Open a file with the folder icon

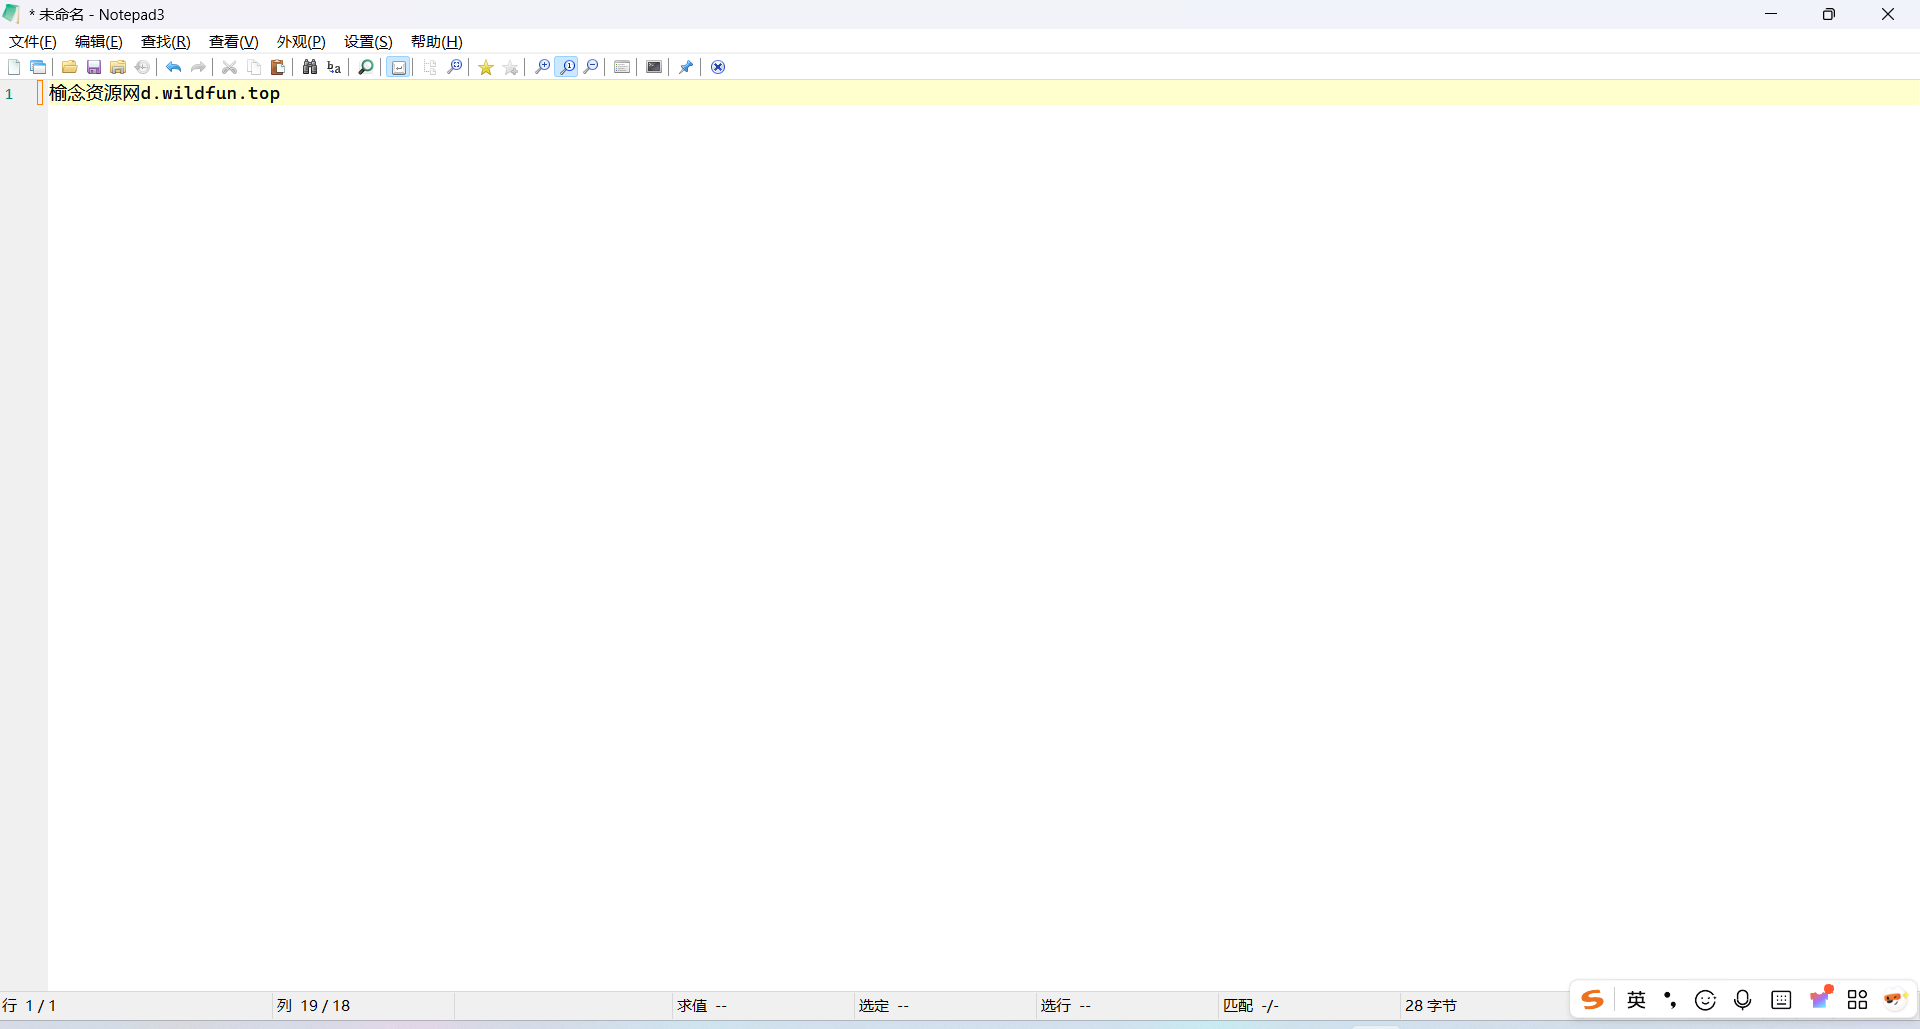click(x=69, y=67)
